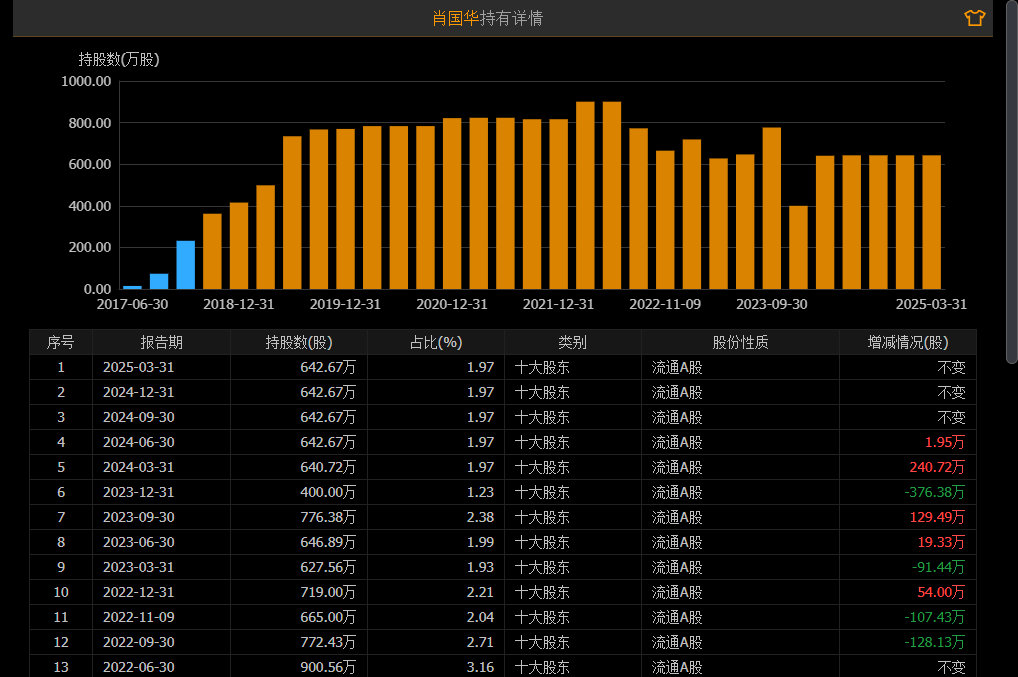The image size is (1018, 677).
Task: Click the vertical scrollbar thumb
Action: [1012, 182]
